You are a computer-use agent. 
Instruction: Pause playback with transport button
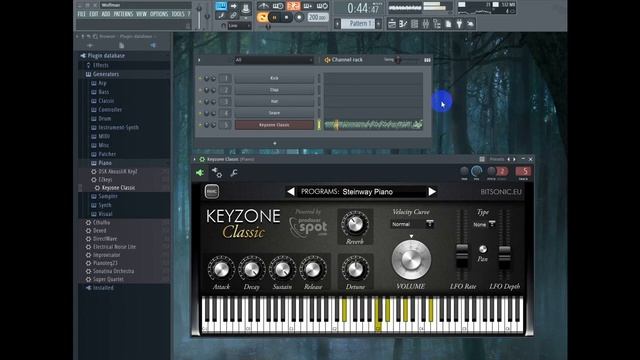coord(275,18)
